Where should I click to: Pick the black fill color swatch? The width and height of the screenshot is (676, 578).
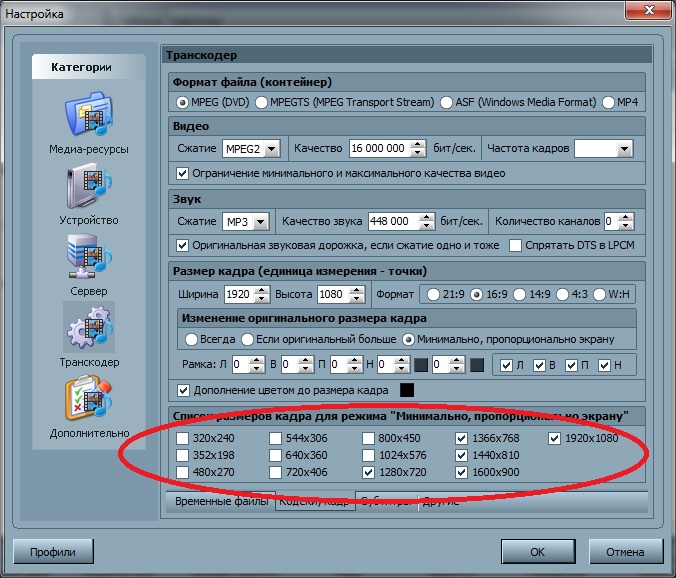pyautogui.click(x=407, y=389)
